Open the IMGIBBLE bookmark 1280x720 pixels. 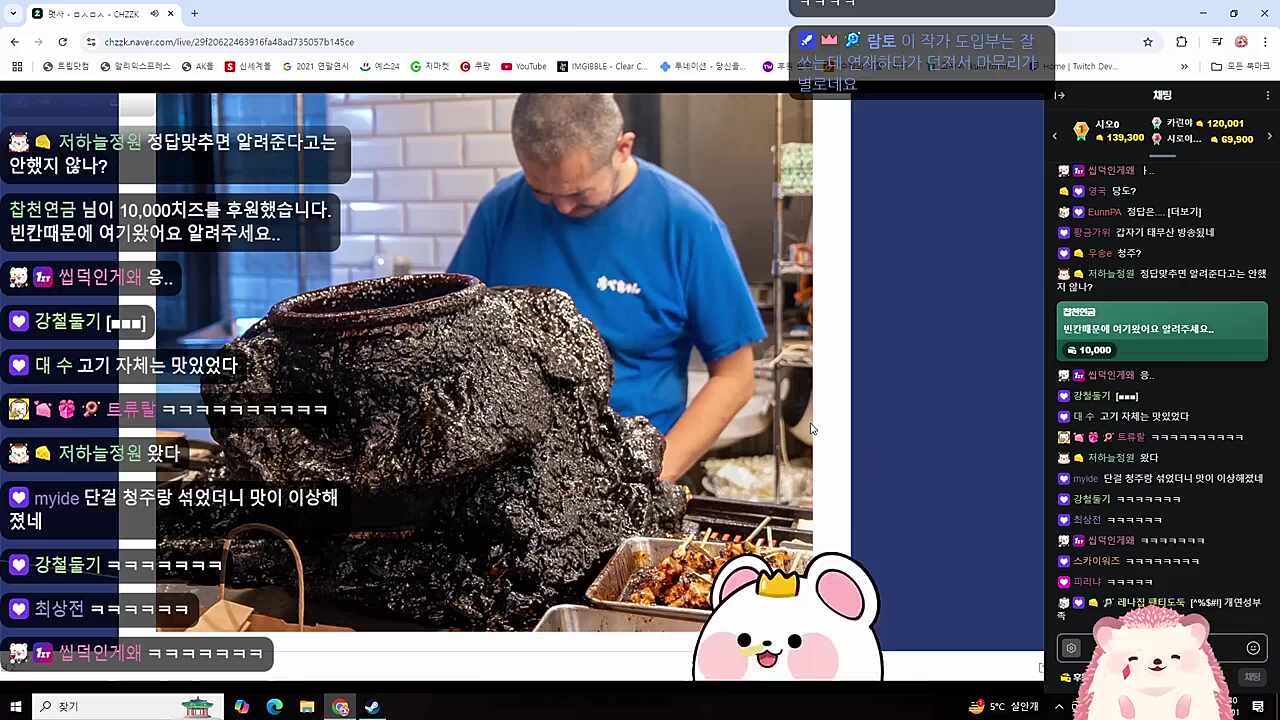[602, 67]
